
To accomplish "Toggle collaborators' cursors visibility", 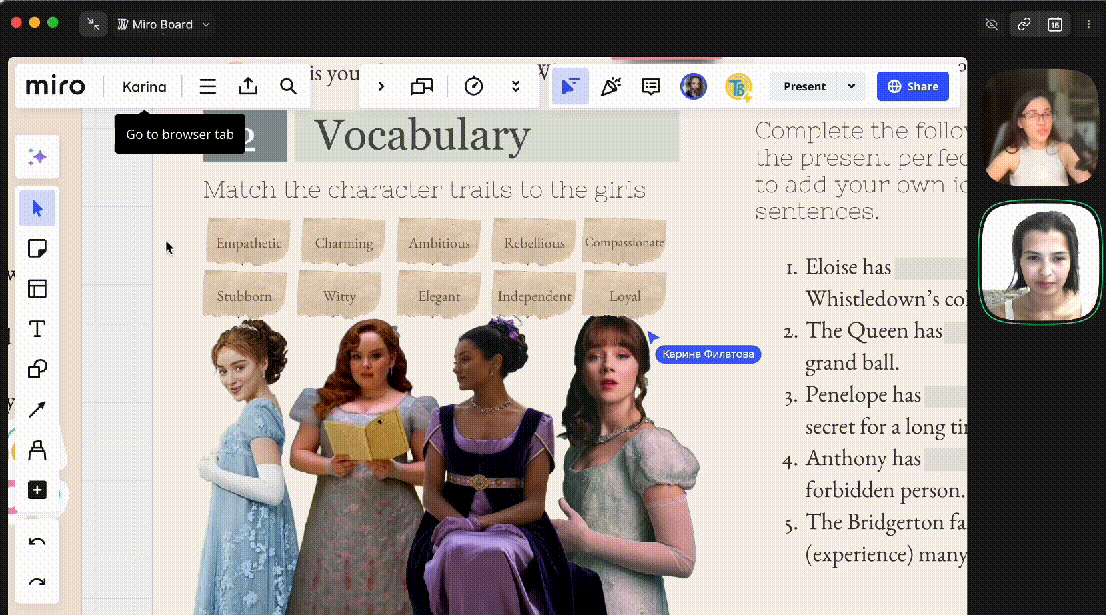I will [570, 87].
